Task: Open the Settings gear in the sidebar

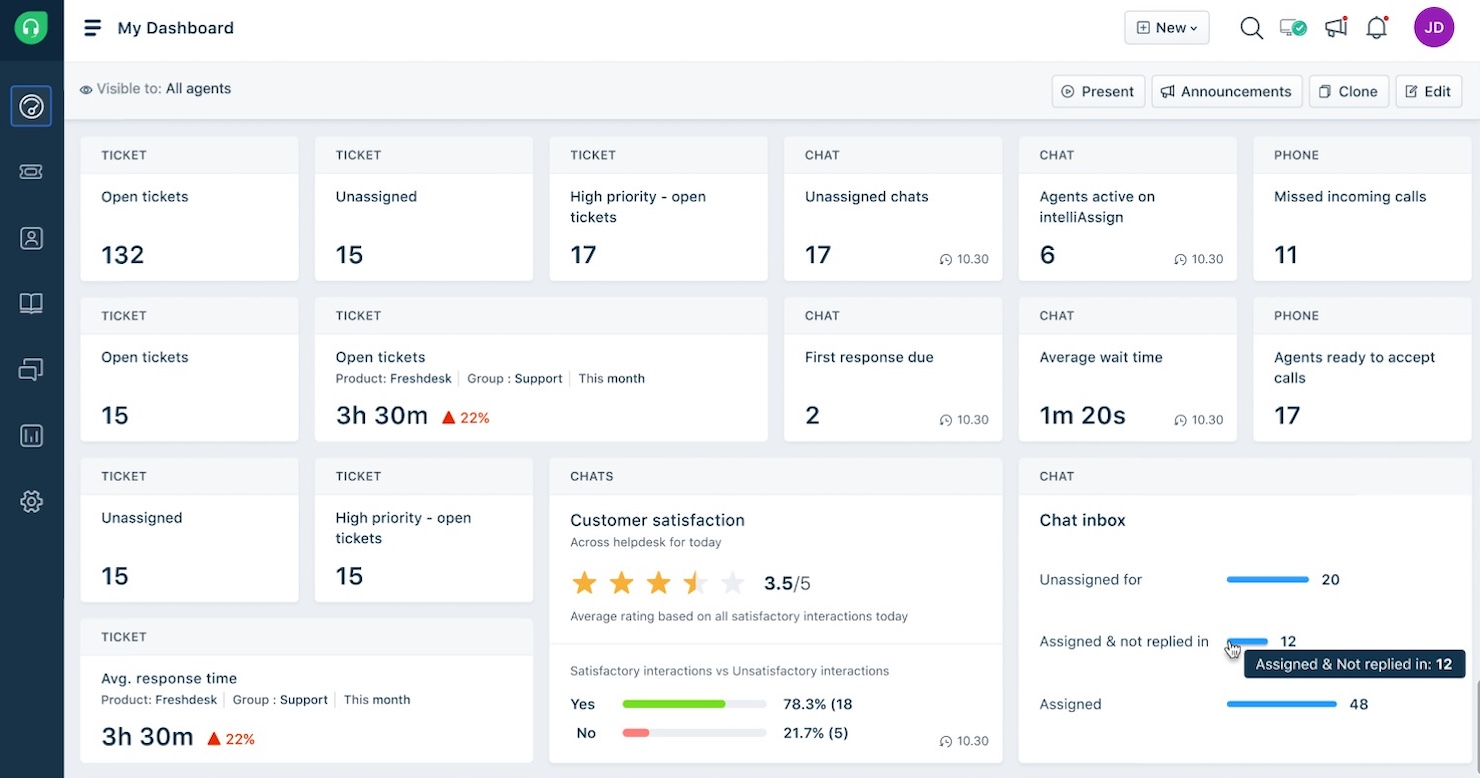Action: click(x=31, y=501)
